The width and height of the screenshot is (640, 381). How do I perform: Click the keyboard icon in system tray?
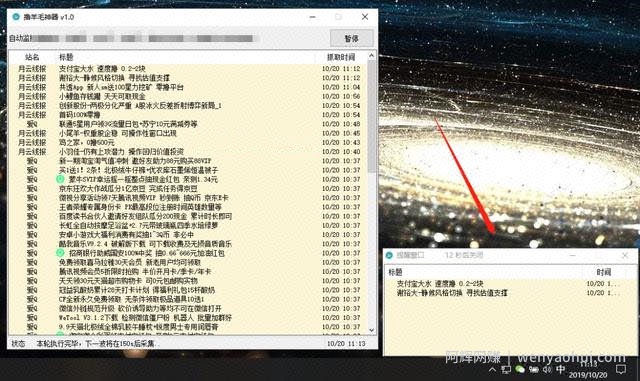[533, 369]
